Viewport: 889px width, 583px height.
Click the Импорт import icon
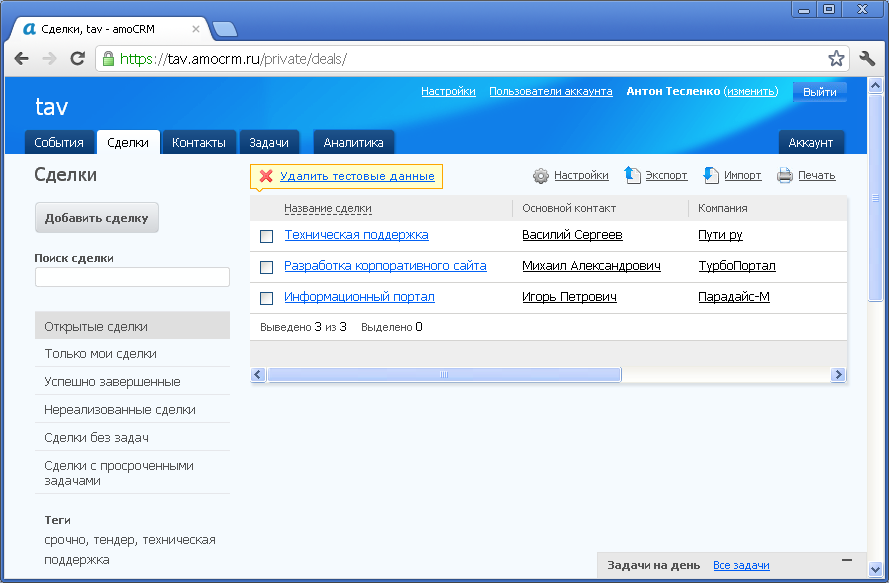coord(711,174)
